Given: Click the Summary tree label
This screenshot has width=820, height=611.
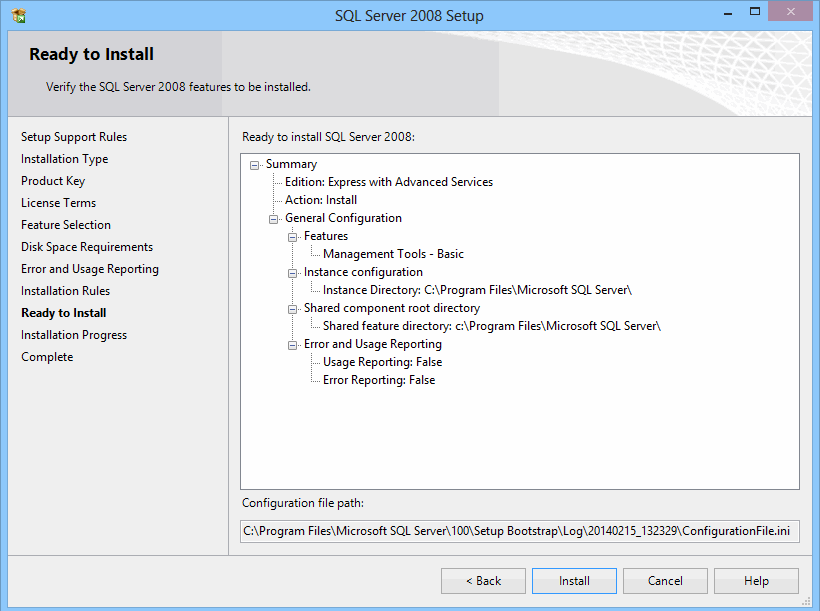Looking at the screenshot, I should pyautogui.click(x=291, y=164).
